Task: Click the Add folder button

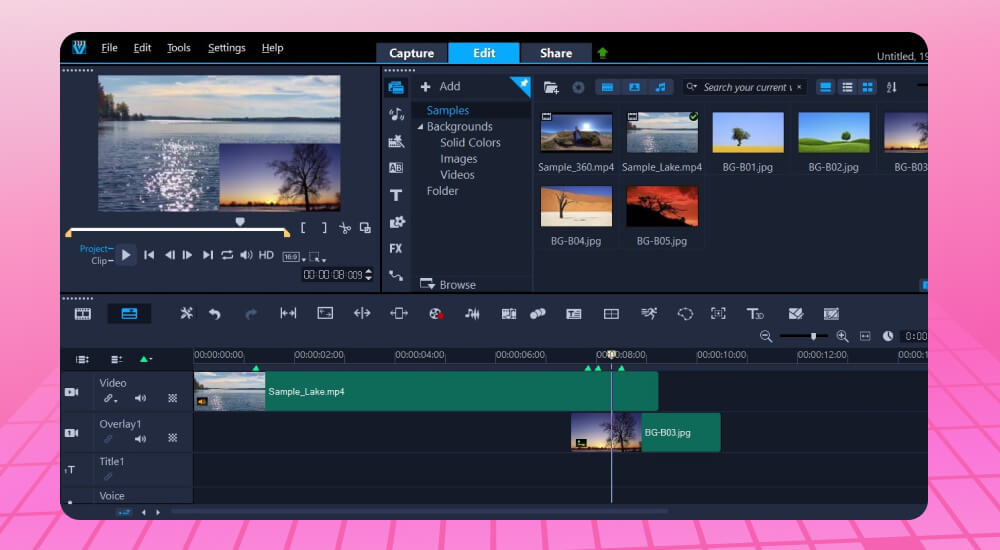Action: (x=440, y=86)
